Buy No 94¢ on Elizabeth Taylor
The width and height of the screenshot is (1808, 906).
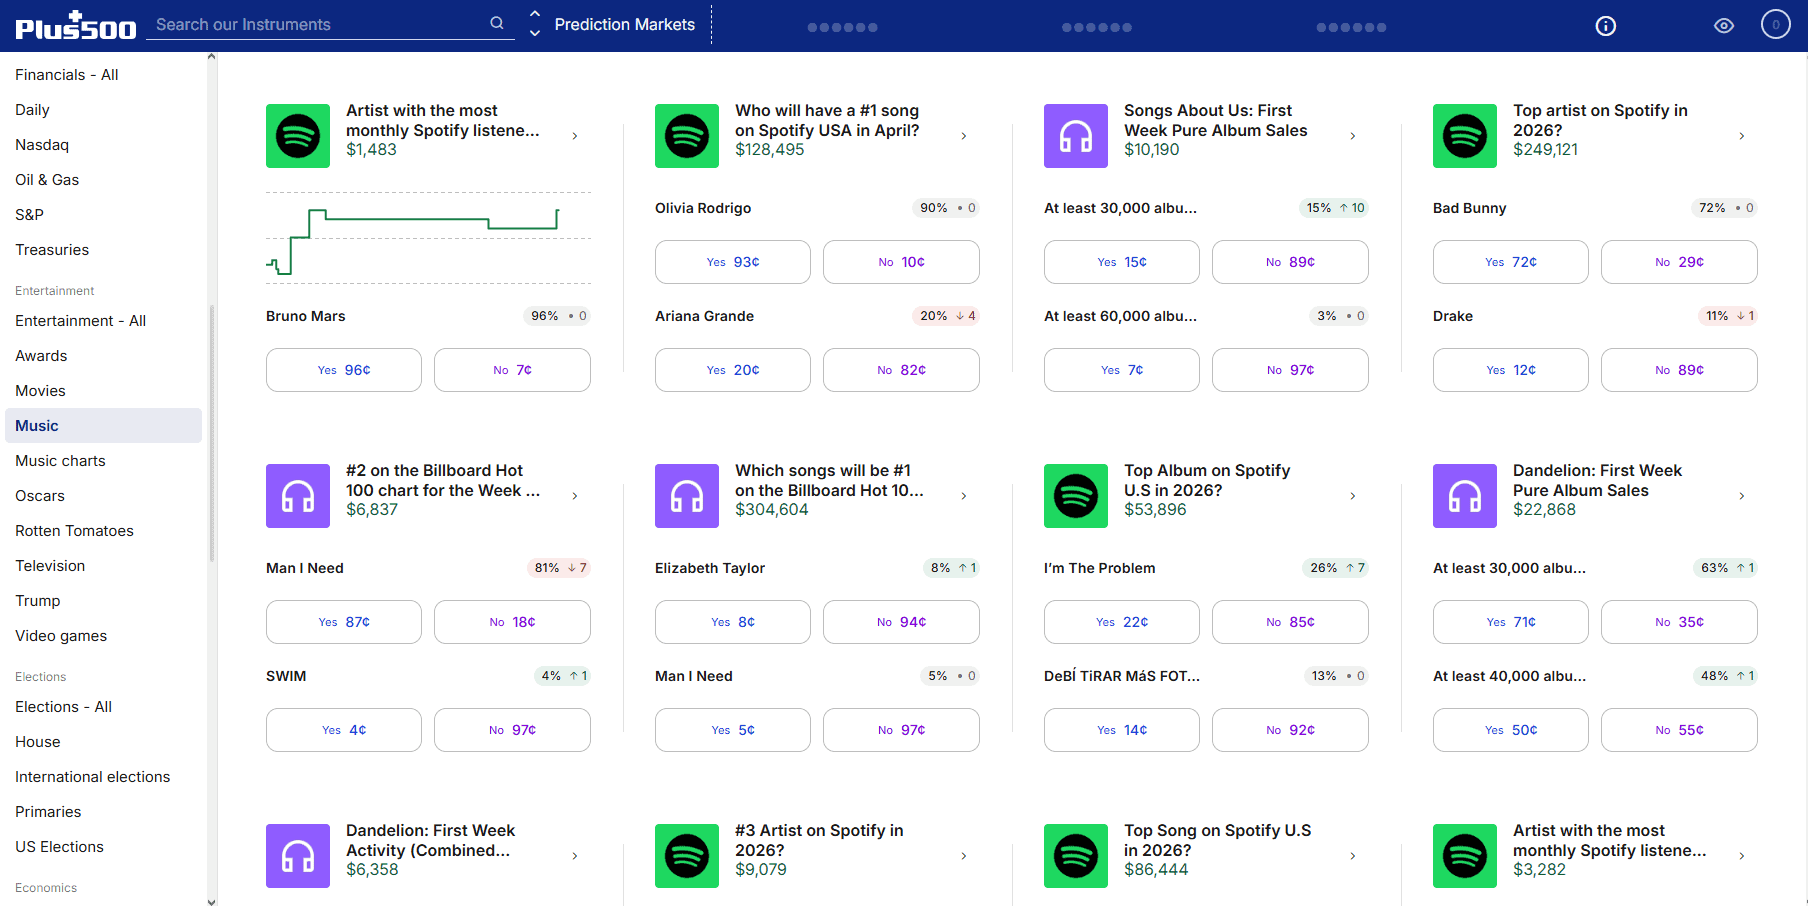tap(901, 622)
